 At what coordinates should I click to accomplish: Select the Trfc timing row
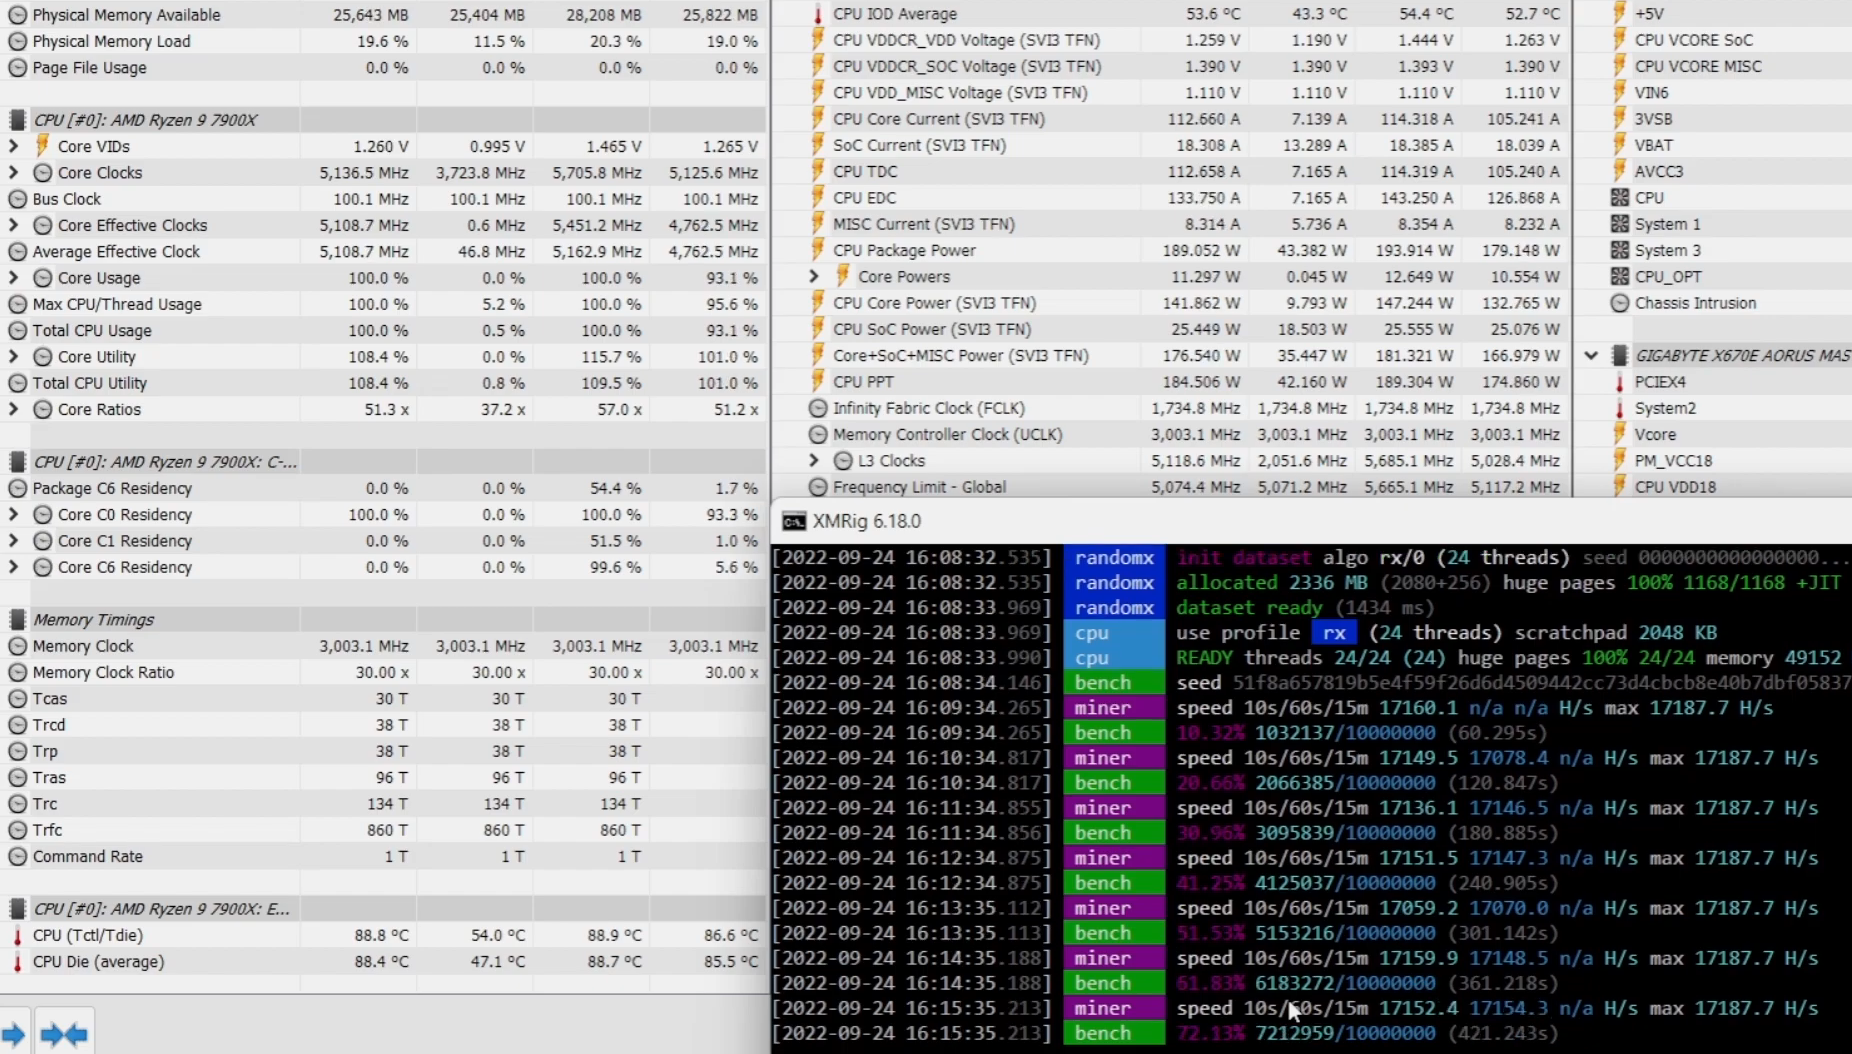pos(384,830)
